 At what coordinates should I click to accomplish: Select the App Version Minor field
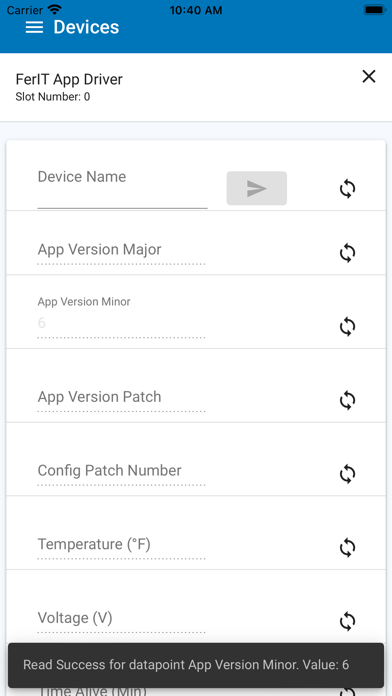coord(121,317)
